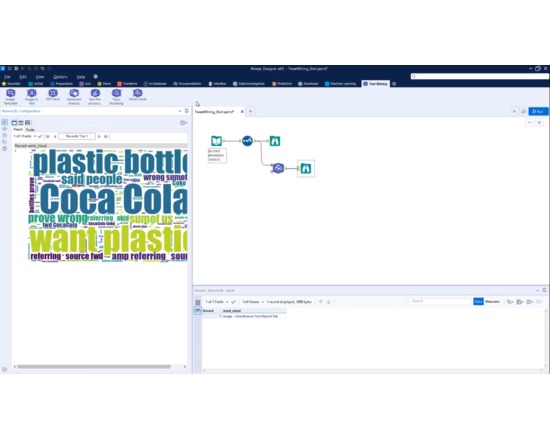Open the Options menu
Screen dimensions: 550x440
(60, 76)
